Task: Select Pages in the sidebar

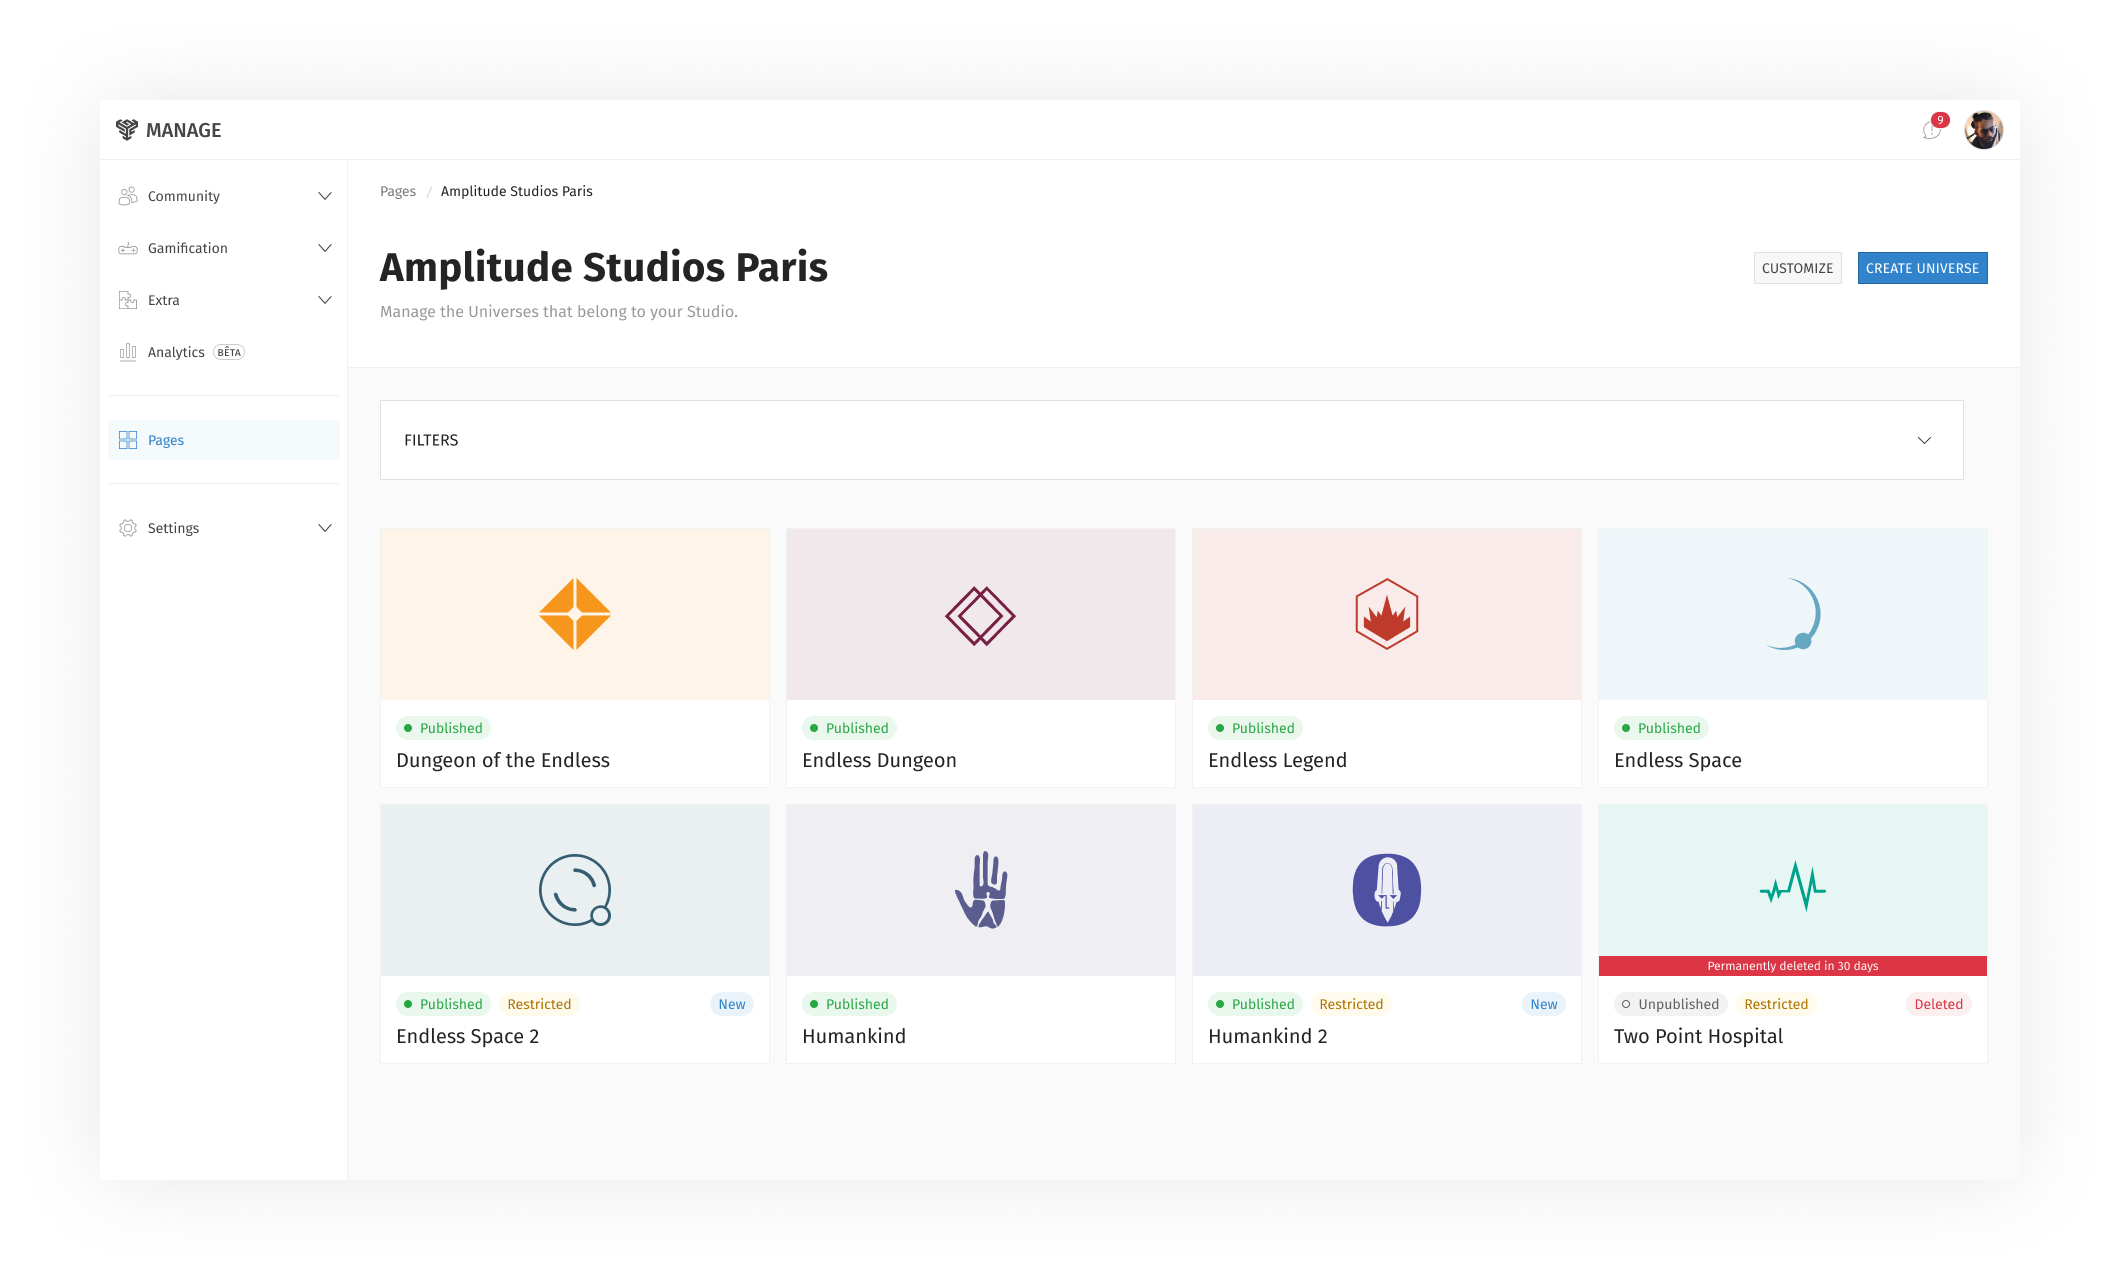Action: pyautogui.click(x=224, y=440)
